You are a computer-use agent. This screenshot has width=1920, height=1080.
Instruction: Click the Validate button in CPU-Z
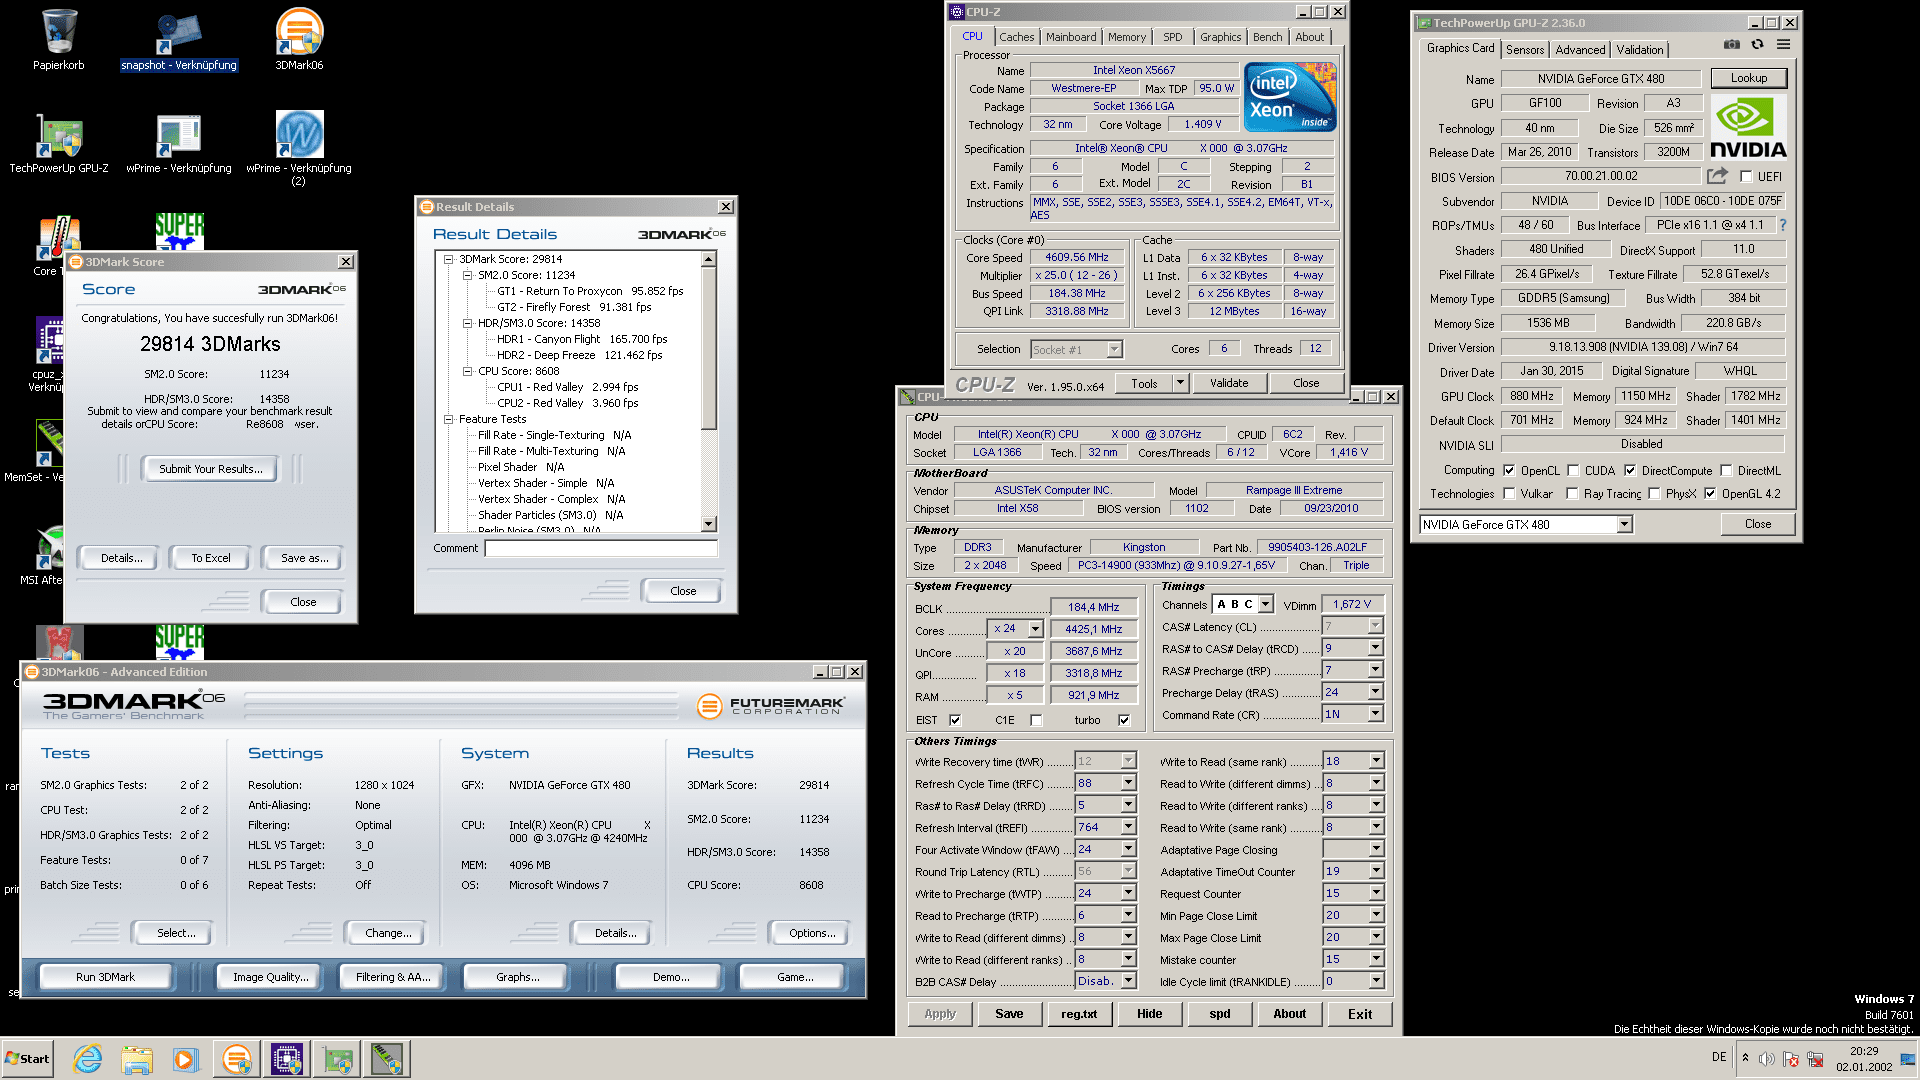tap(1229, 382)
